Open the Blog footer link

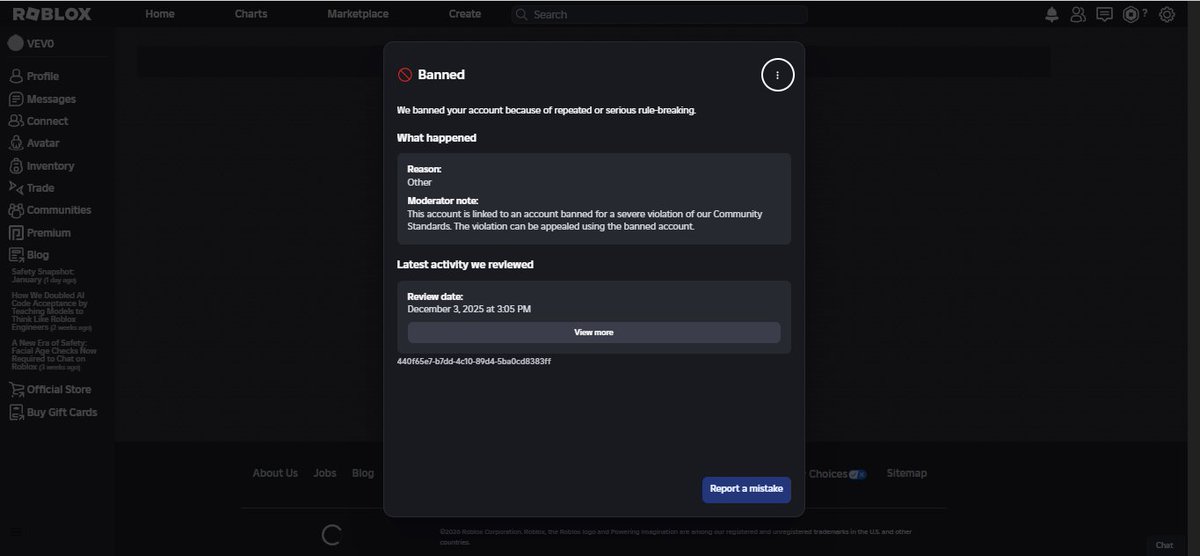(x=363, y=473)
